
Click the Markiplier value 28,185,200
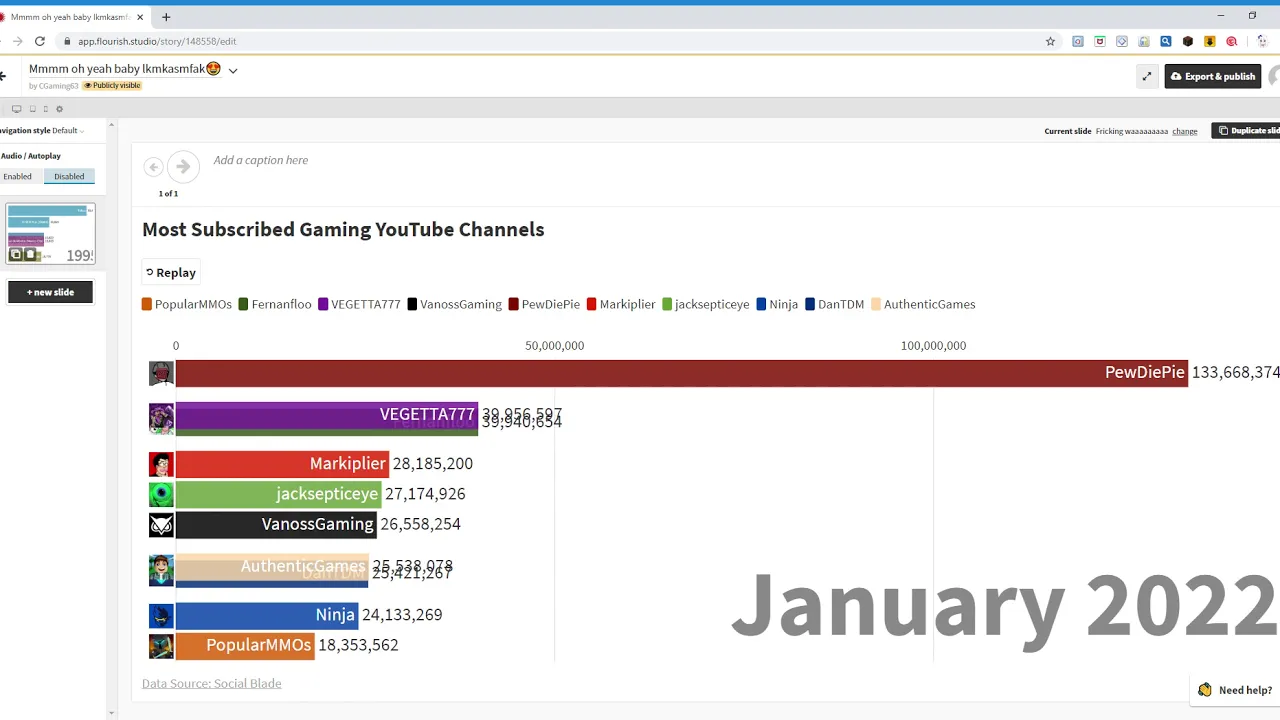click(433, 464)
